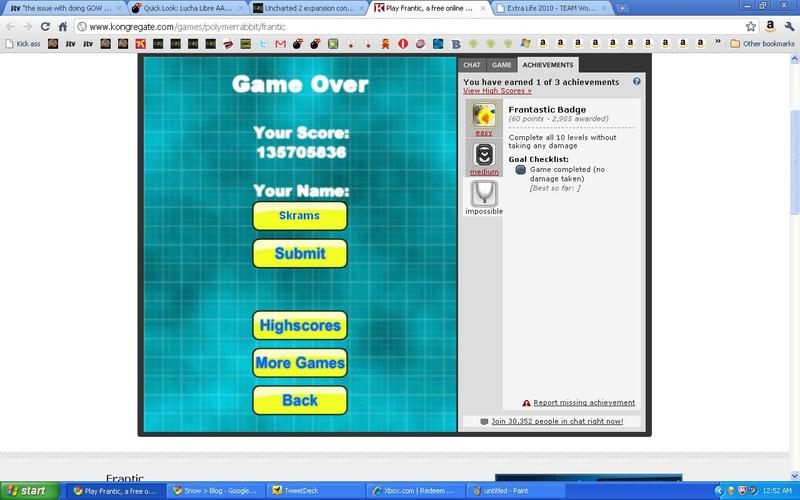800x500 pixels.
Task: Join 30,352 people in chat link
Action: click(x=557, y=421)
